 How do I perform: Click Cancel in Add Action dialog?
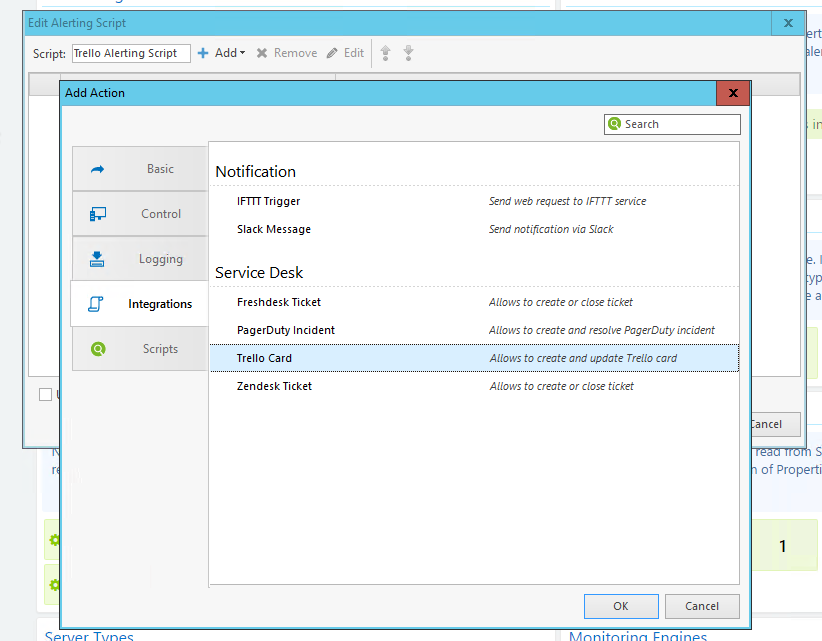click(702, 606)
